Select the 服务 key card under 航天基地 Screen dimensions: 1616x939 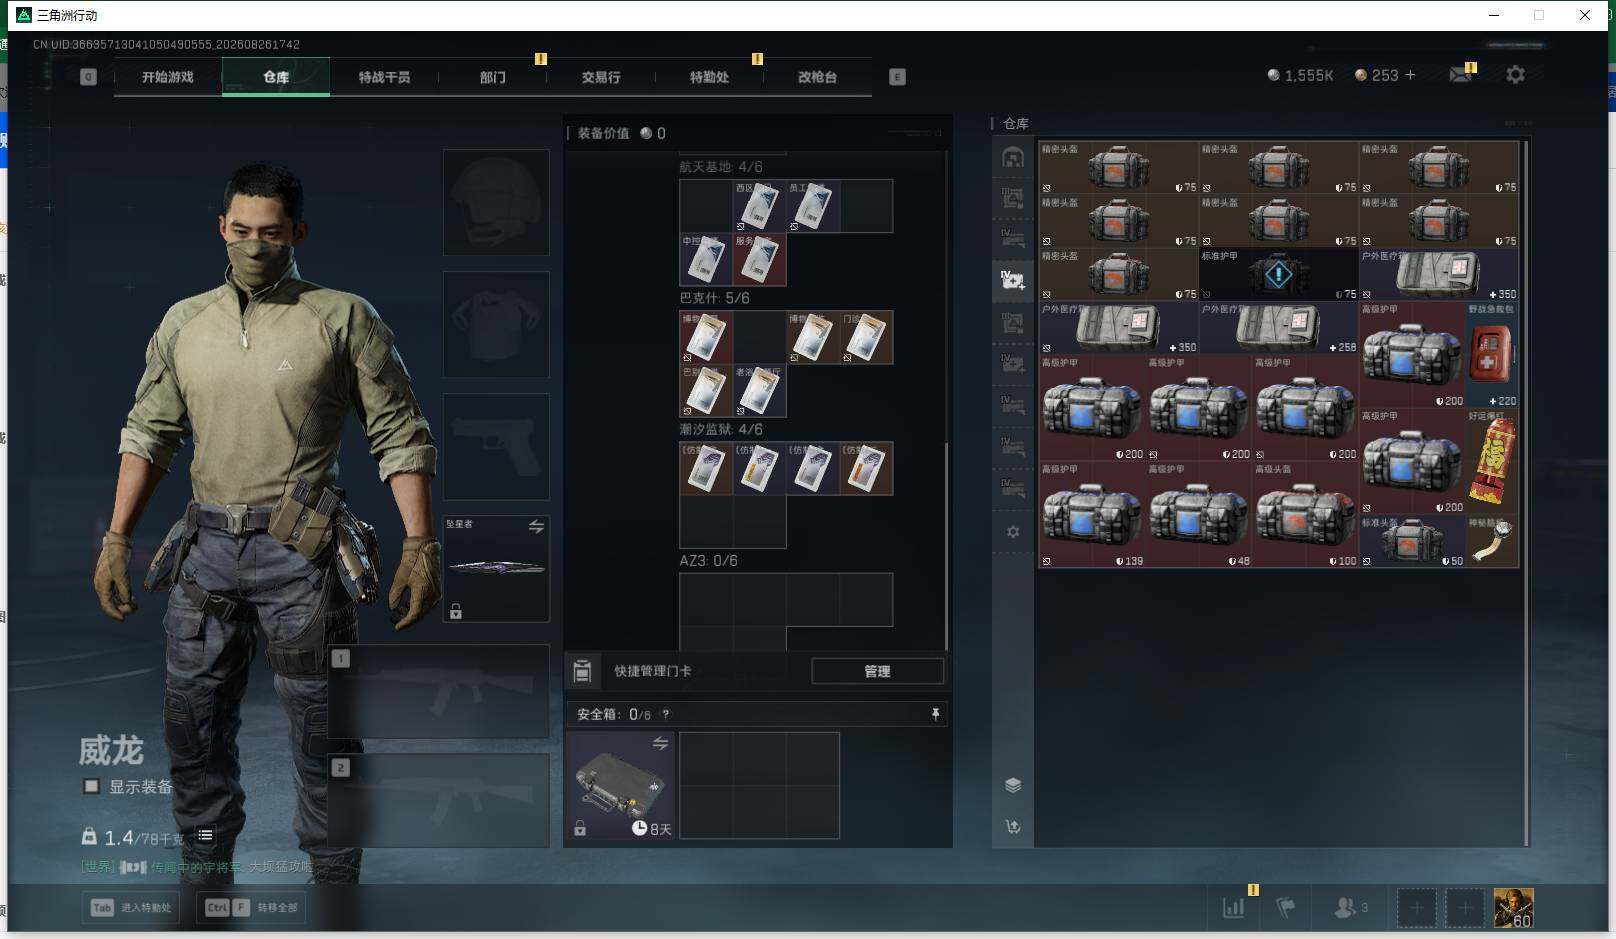point(759,259)
